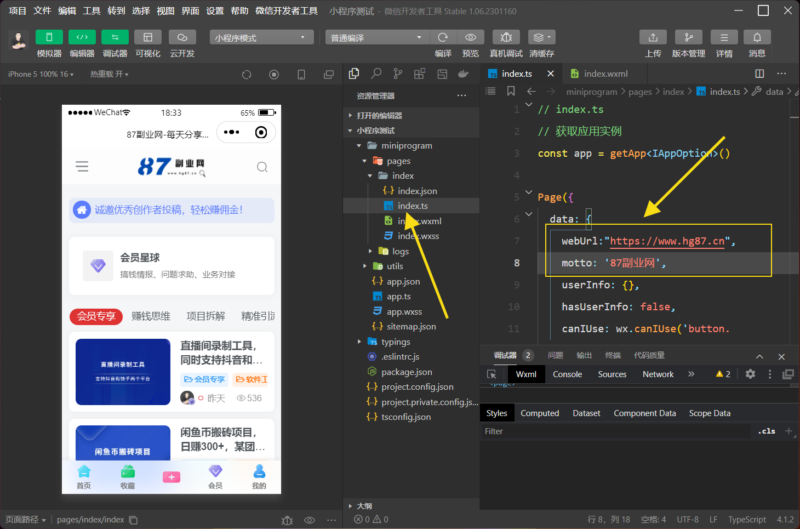Open the messages bell icon
Image resolution: width=800 pixels, height=529 pixels.
coord(757,37)
